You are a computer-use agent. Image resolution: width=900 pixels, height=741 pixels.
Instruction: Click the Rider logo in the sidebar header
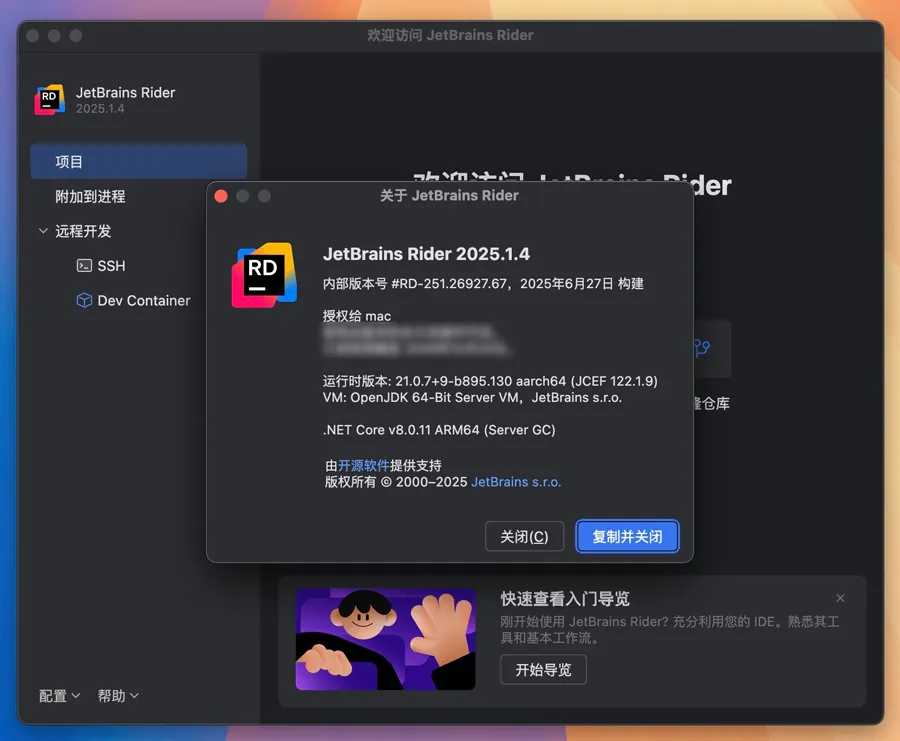coord(50,100)
